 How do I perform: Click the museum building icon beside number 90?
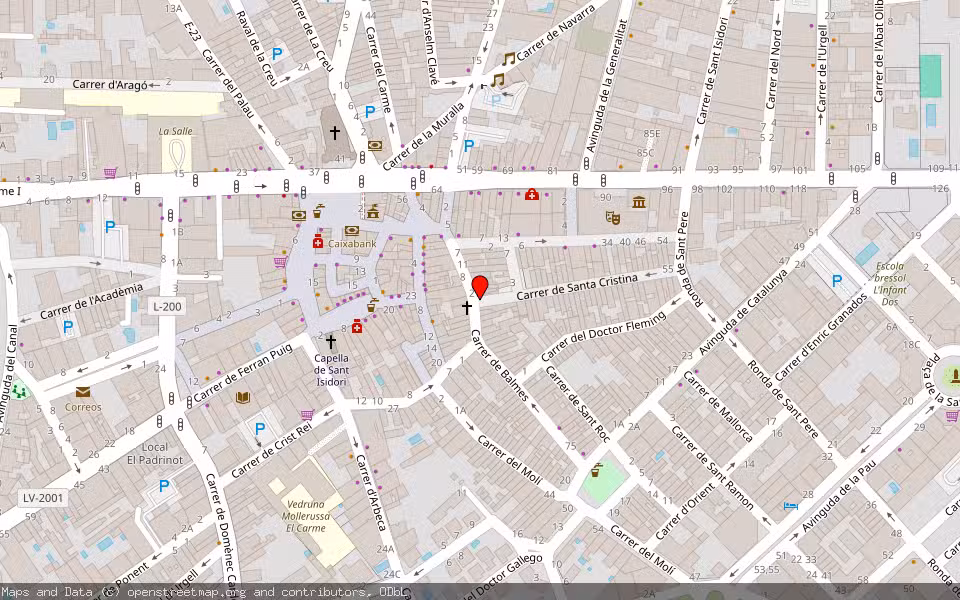(639, 202)
